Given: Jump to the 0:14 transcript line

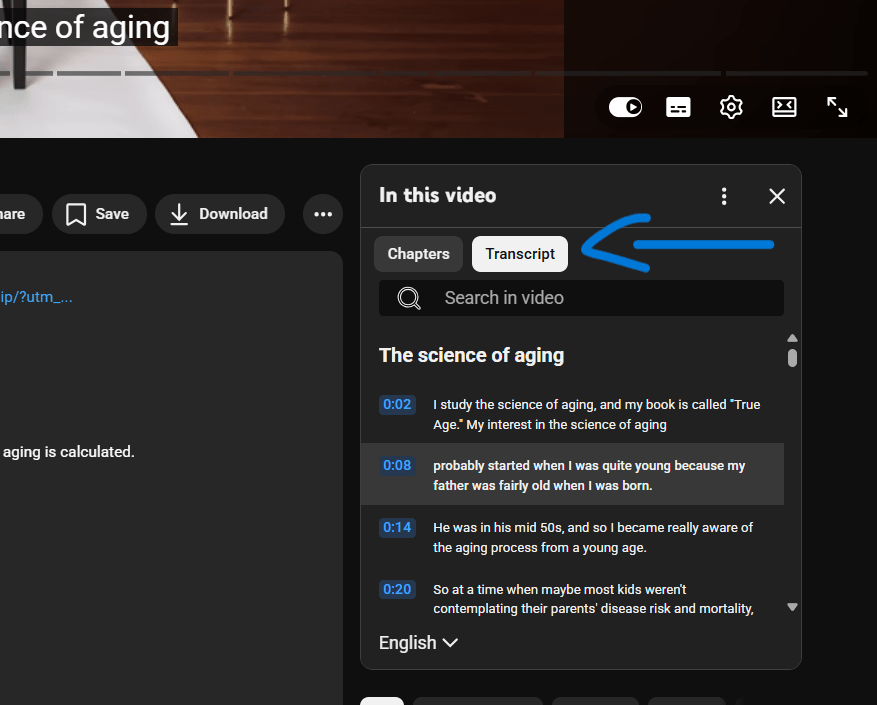Looking at the screenshot, I should [590, 537].
